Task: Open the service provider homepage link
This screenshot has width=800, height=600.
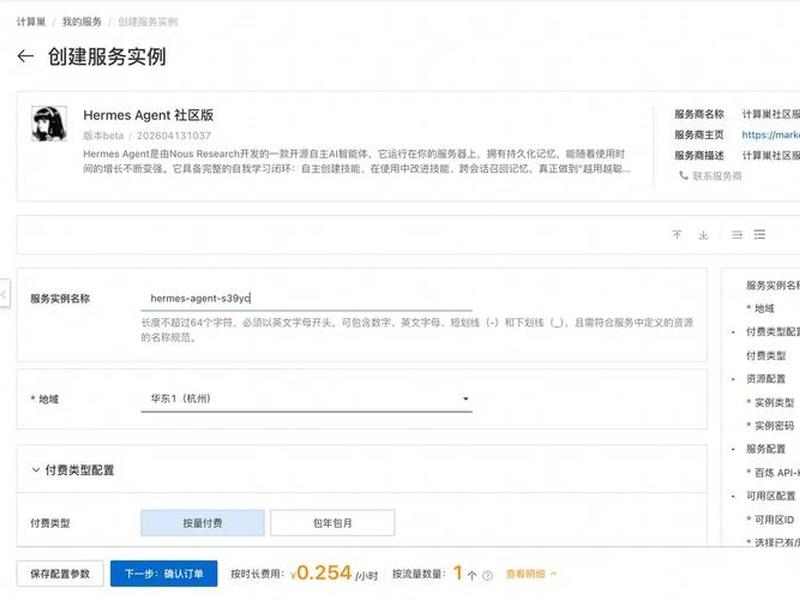Action: (x=770, y=135)
